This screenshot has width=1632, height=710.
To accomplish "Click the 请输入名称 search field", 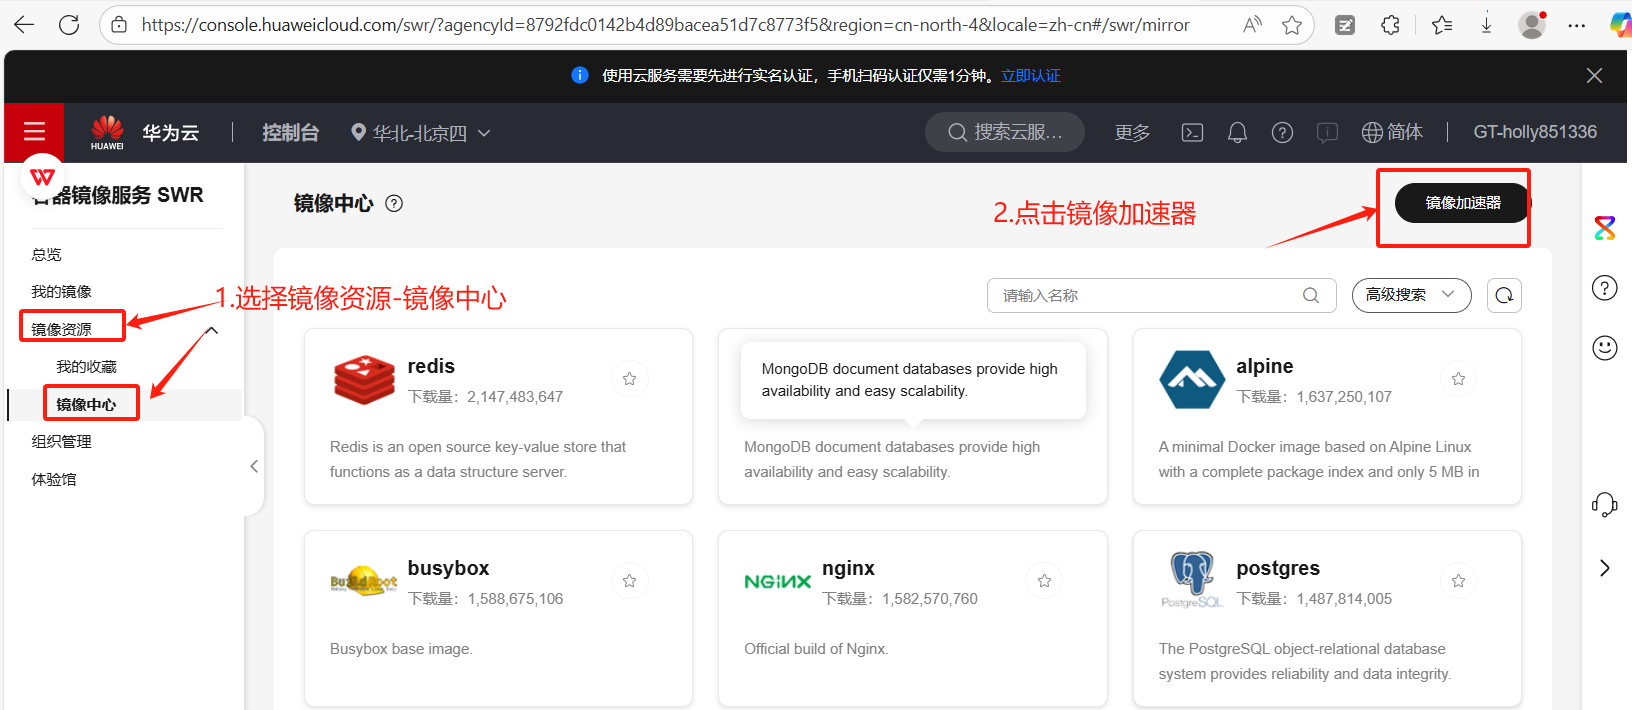I will pyautogui.click(x=1162, y=295).
